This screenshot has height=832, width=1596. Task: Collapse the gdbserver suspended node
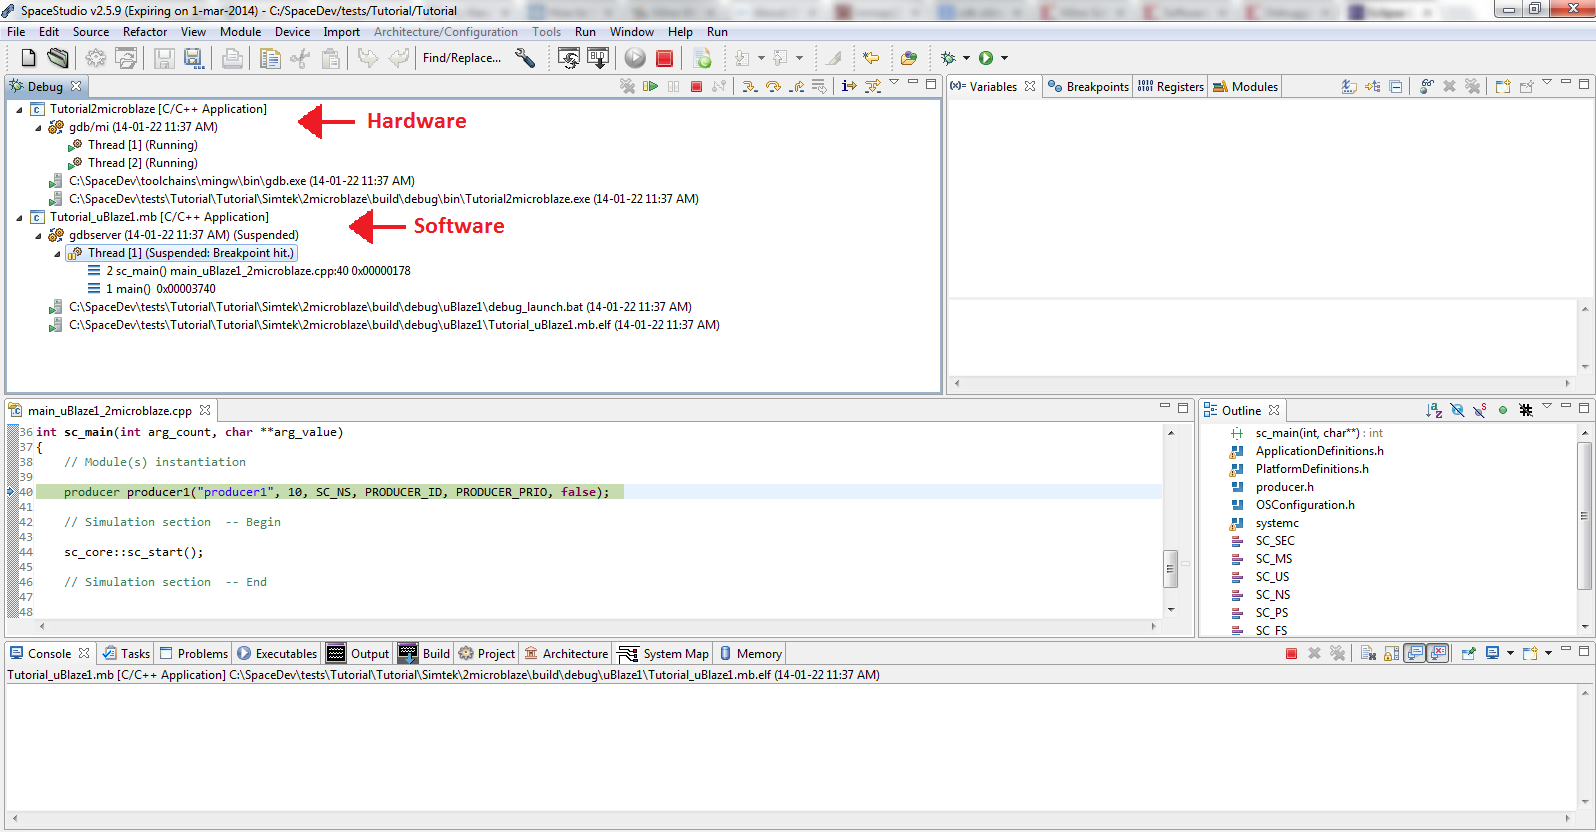[x=38, y=236]
